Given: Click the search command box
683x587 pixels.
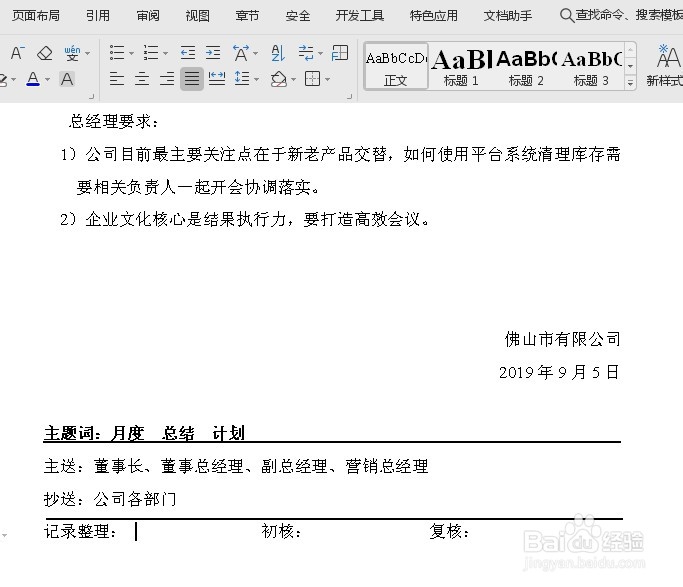Looking at the screenshot, I should [x=621, y=15].
